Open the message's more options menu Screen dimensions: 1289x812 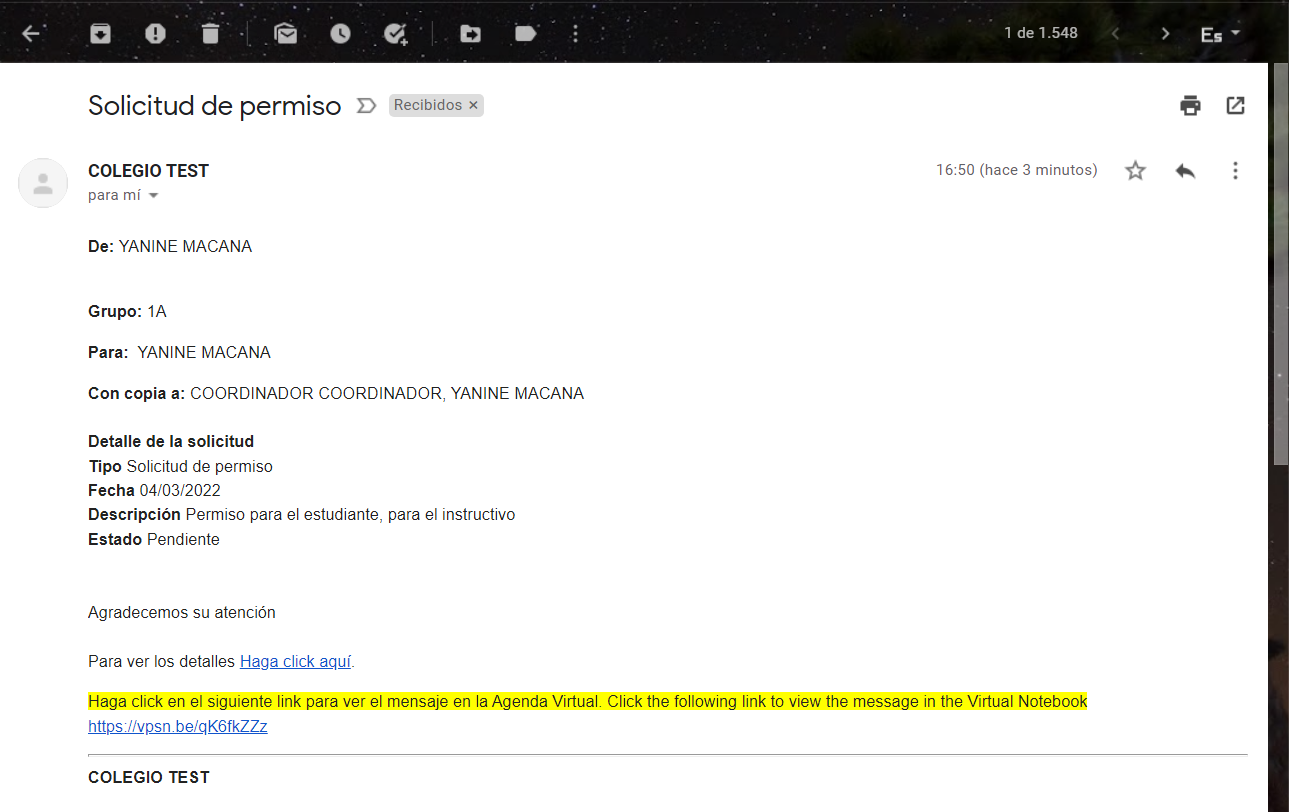tap(1235, 171)
